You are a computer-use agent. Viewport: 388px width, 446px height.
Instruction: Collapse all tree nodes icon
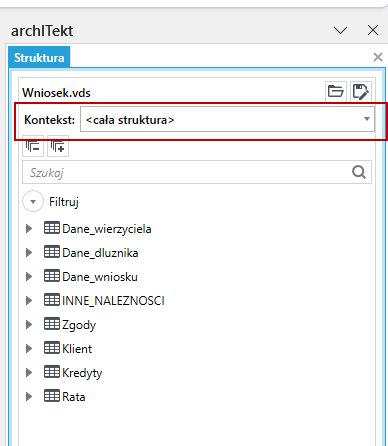[33, 146]
